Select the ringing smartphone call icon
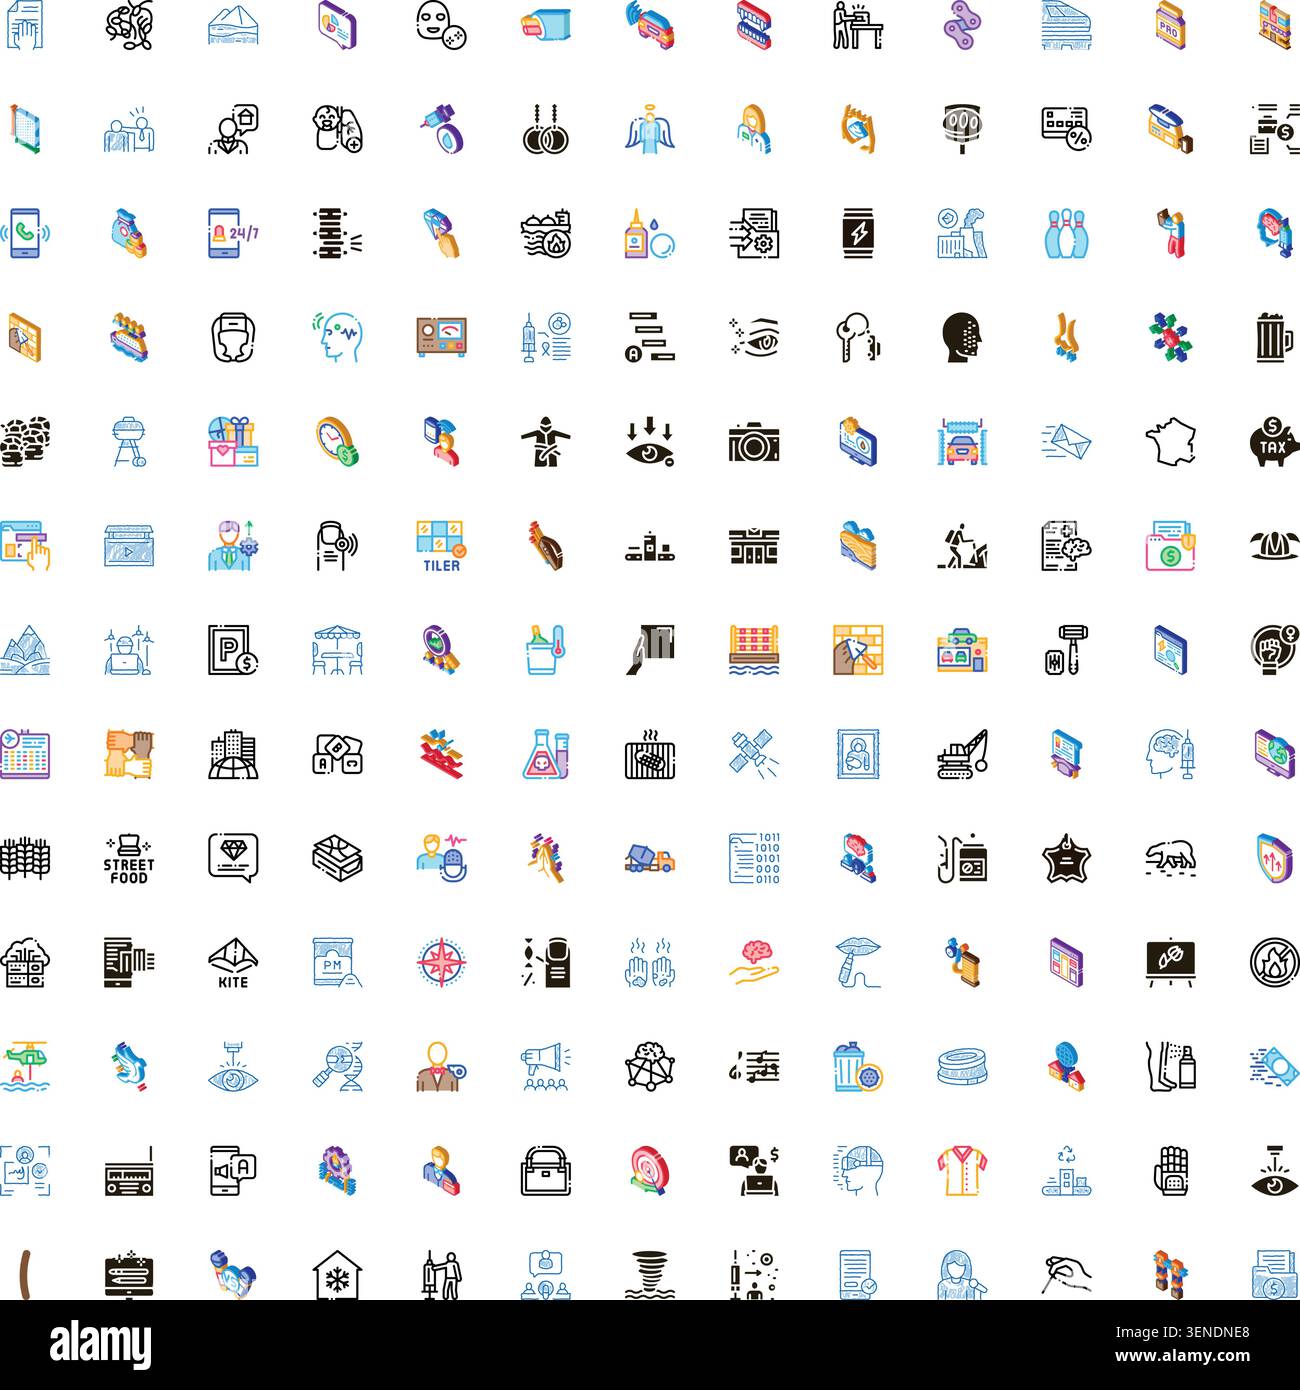1300x1390 pixels. pyautogui.click(x=26, y=234)
